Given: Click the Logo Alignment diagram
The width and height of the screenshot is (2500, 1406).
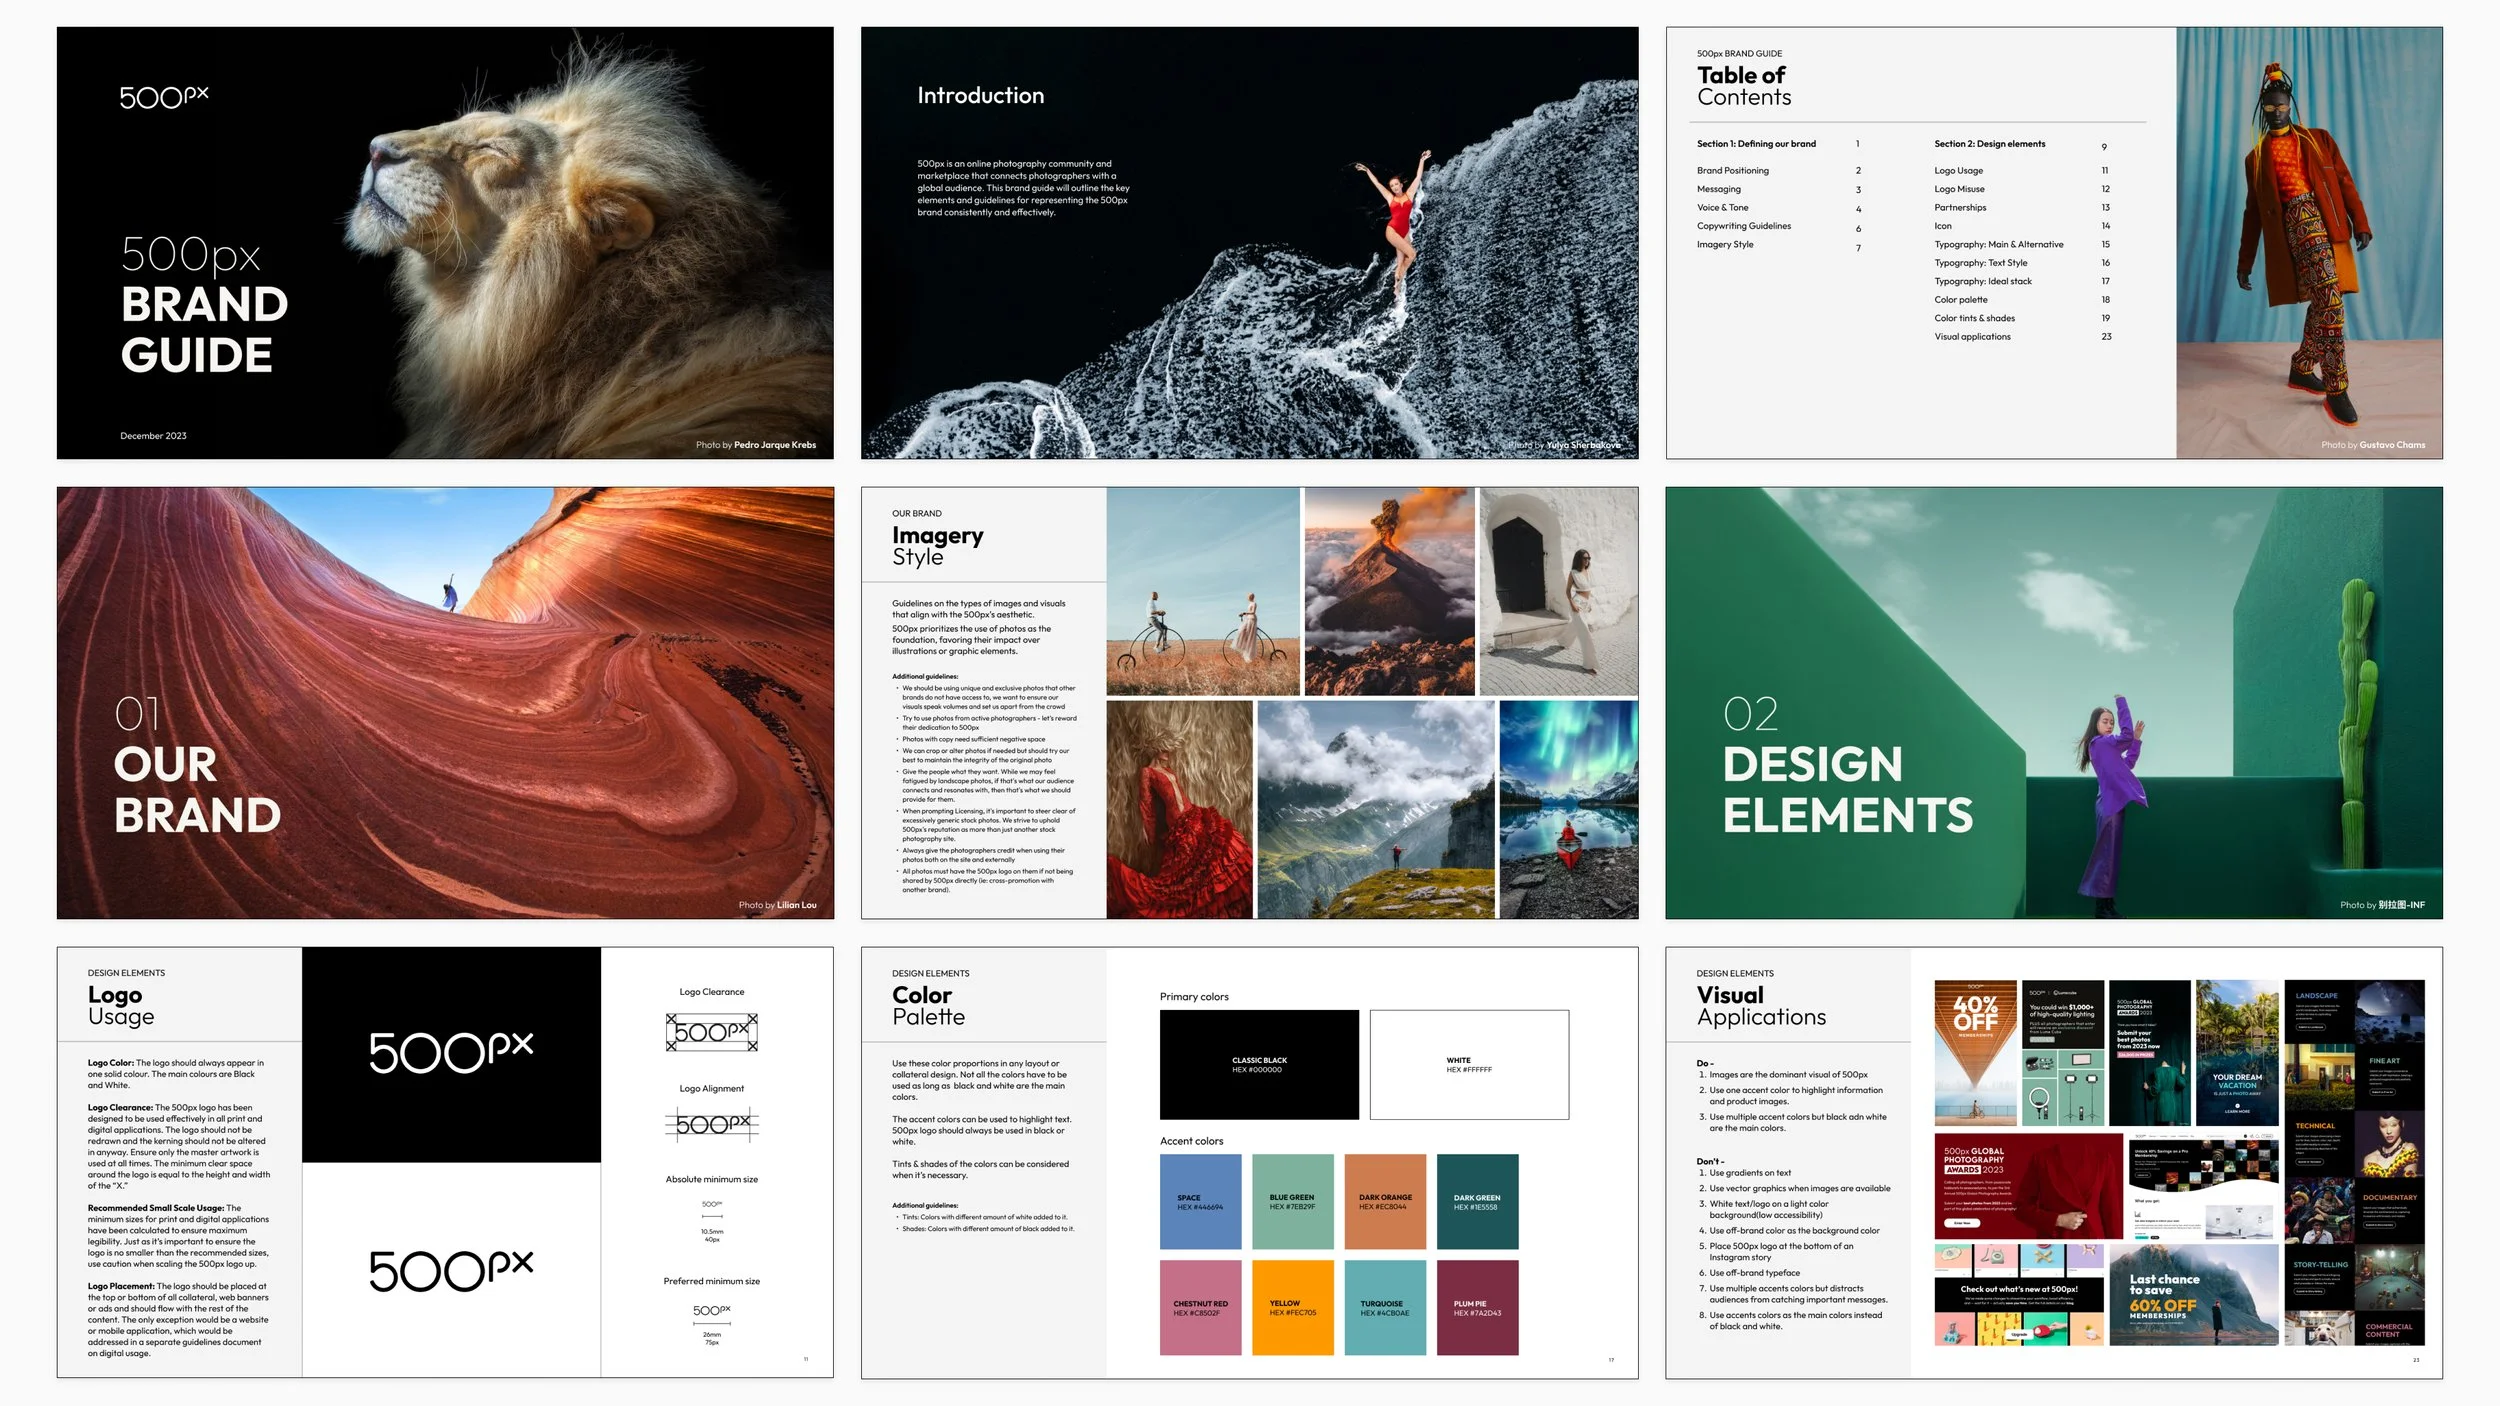Looking at the screenshot, I should [712, 1124].
